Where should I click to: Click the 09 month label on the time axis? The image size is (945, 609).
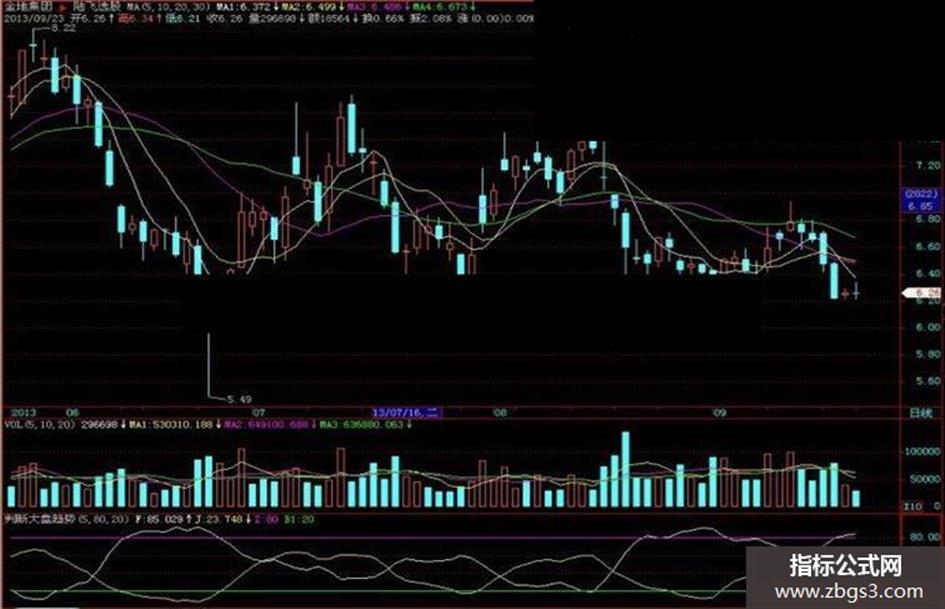(719, 413)
